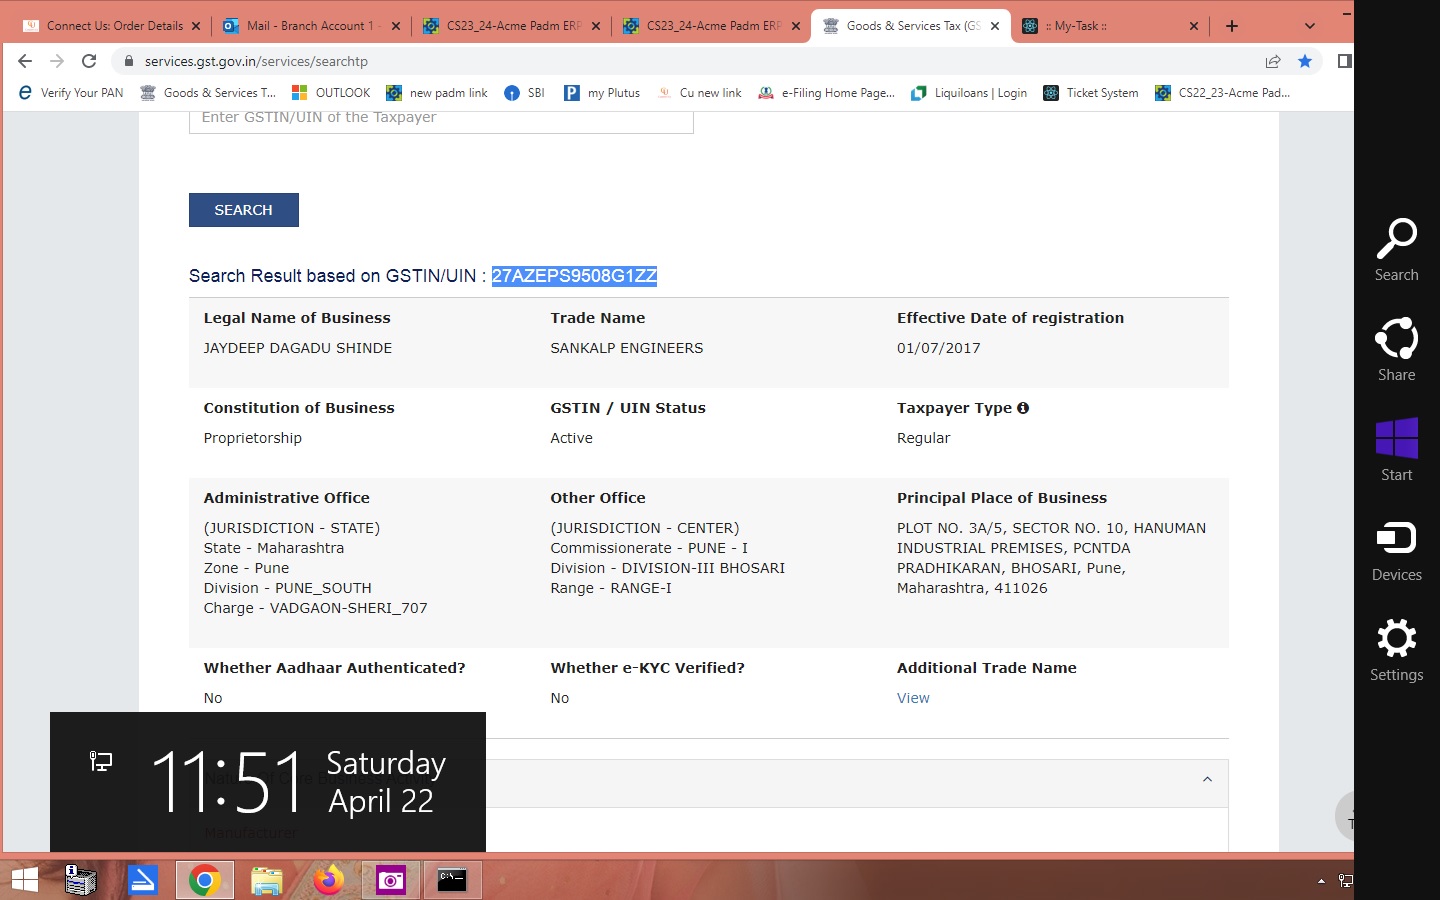
Task: Click the Active GSTIN status value
Action: pyautogui.click(x=571, y=438)
